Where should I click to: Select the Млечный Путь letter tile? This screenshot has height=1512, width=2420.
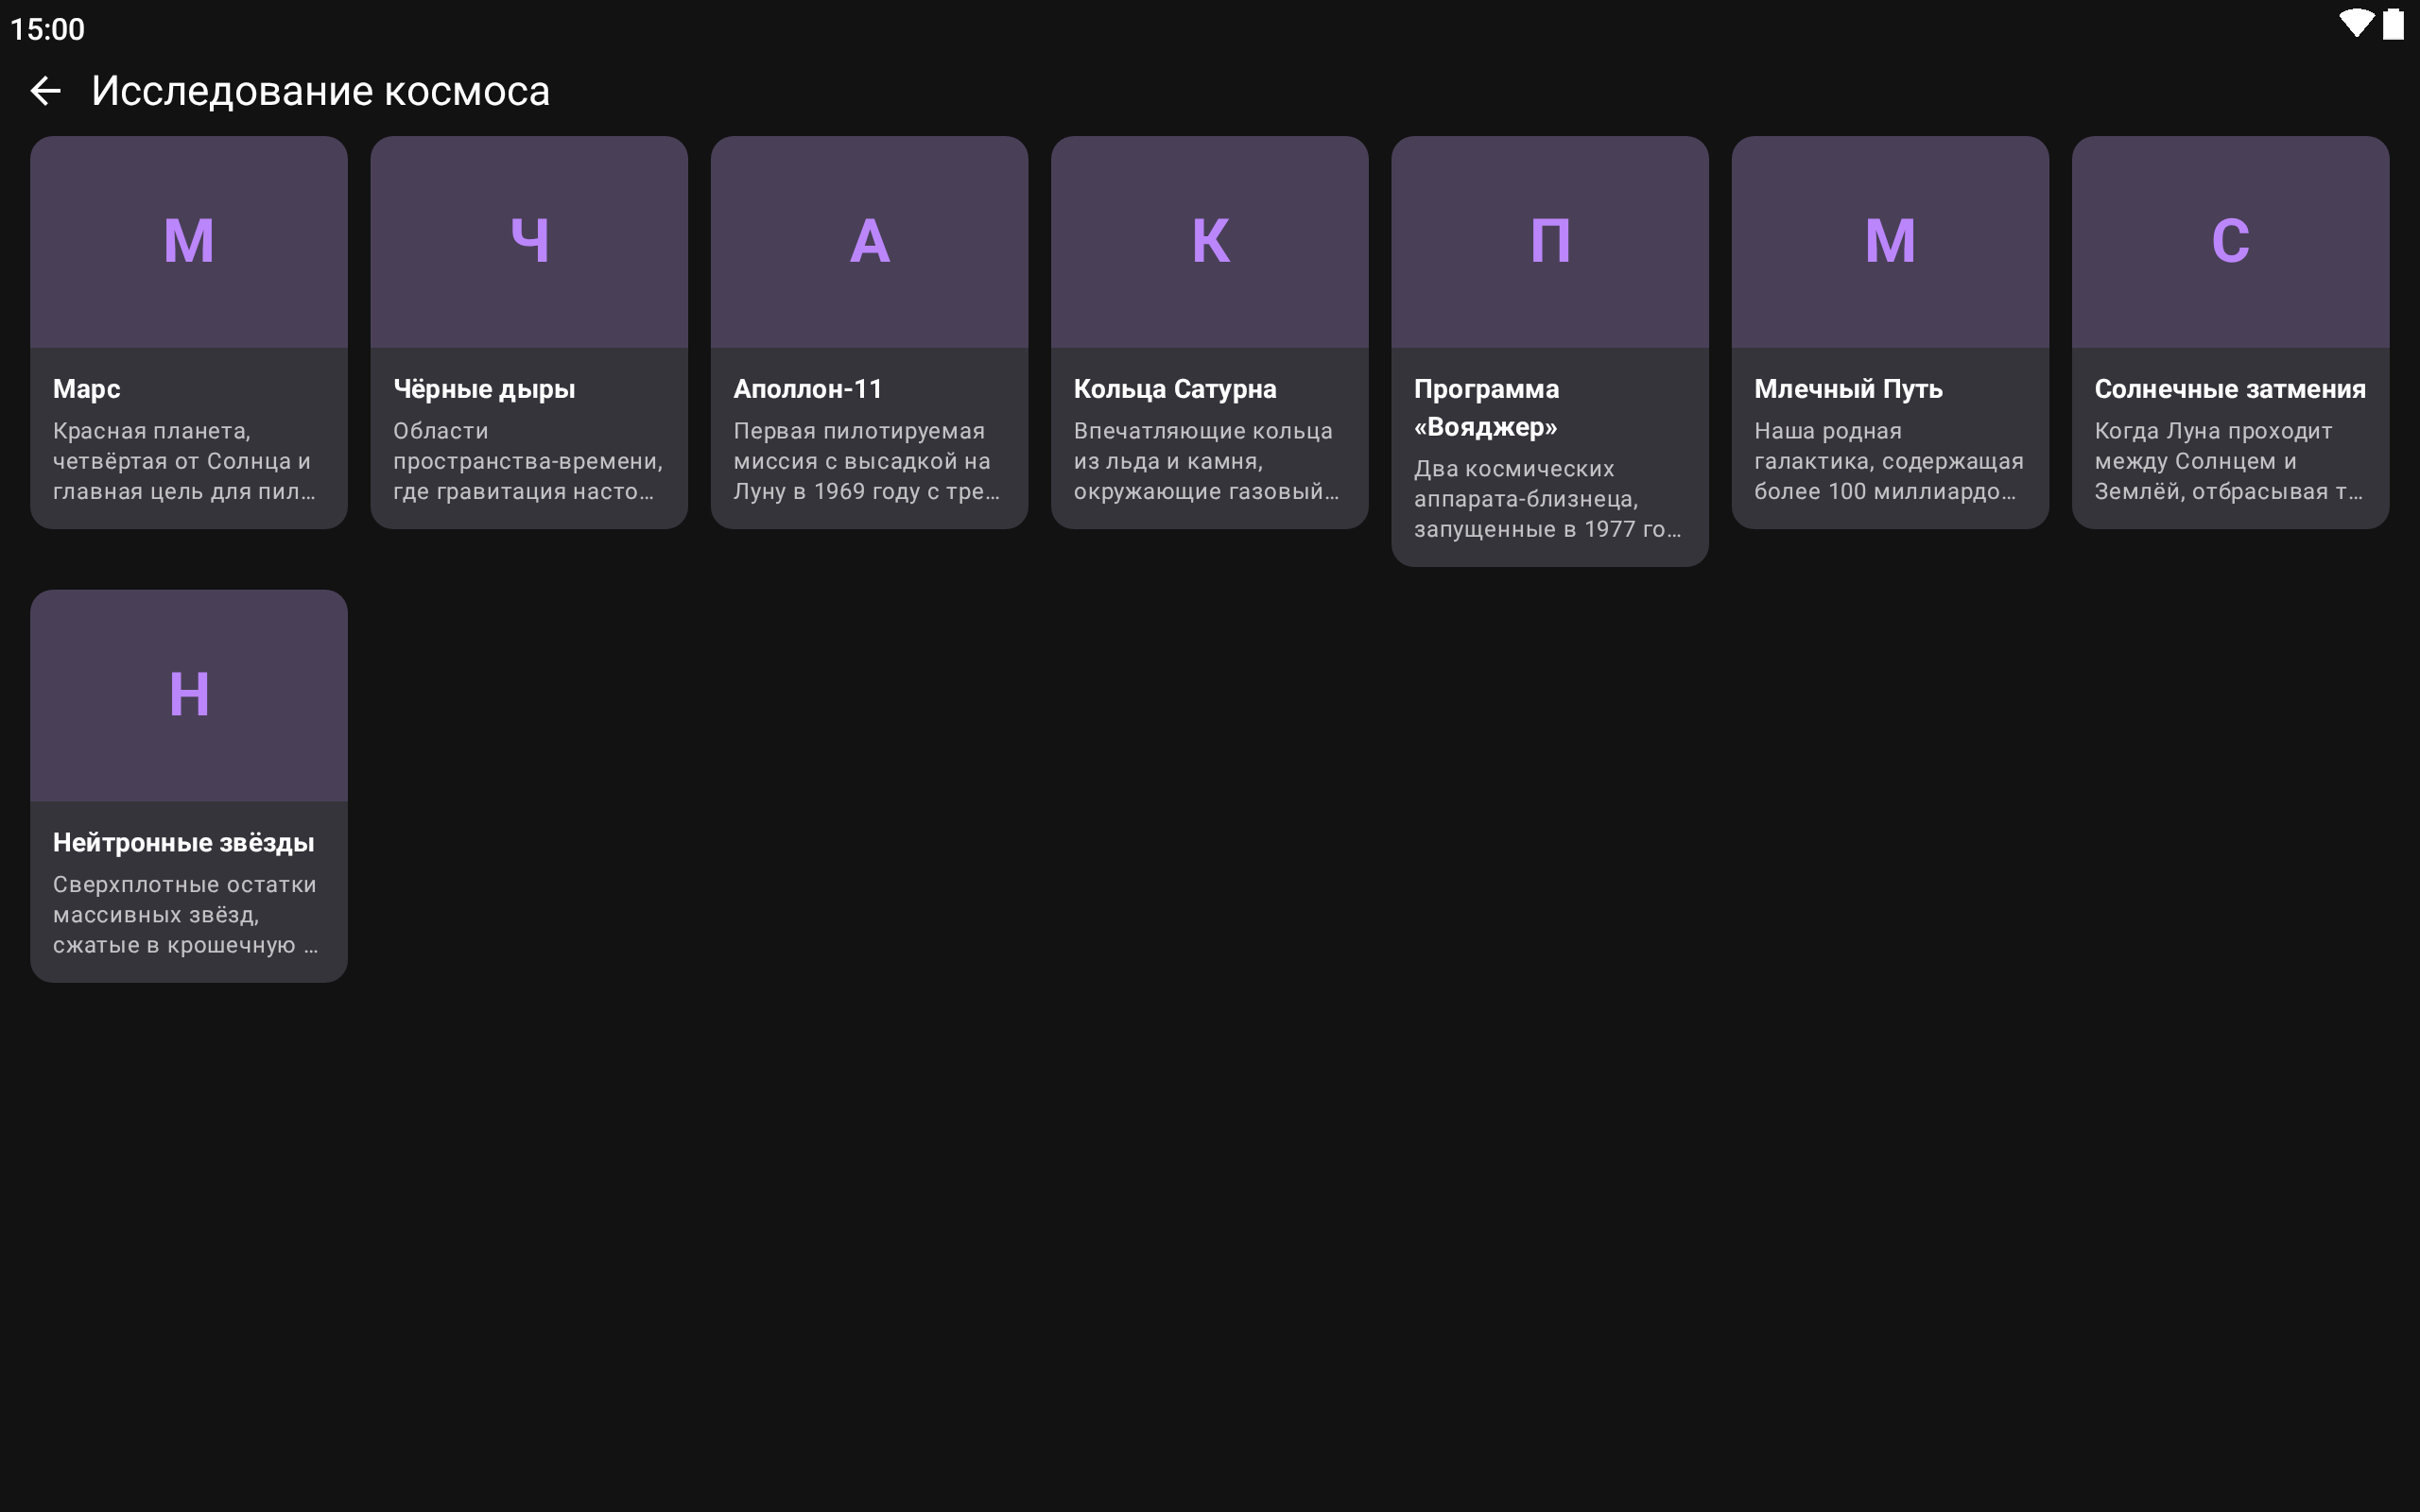1890,242
